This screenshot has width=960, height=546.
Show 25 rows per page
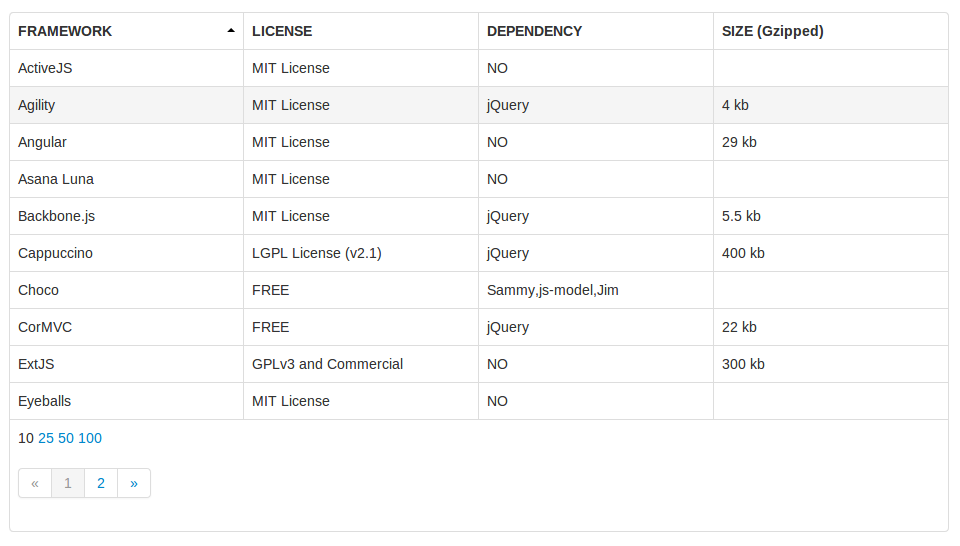[46, 438]
